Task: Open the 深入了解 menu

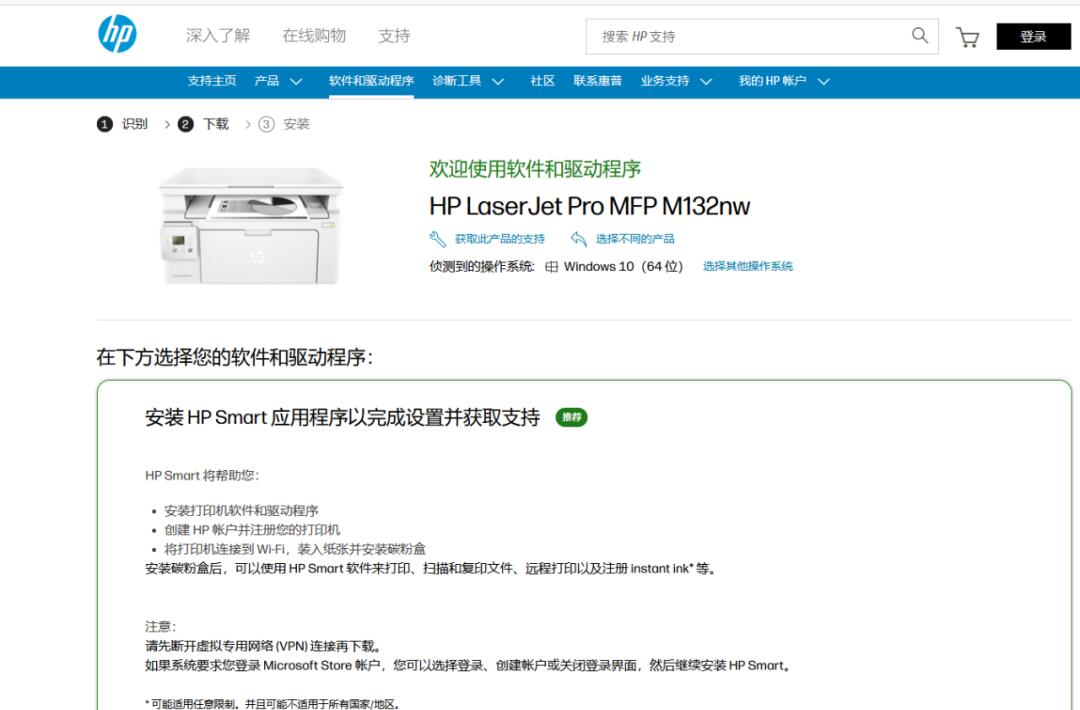Action: pyautogui.click(x=218, y=36)
